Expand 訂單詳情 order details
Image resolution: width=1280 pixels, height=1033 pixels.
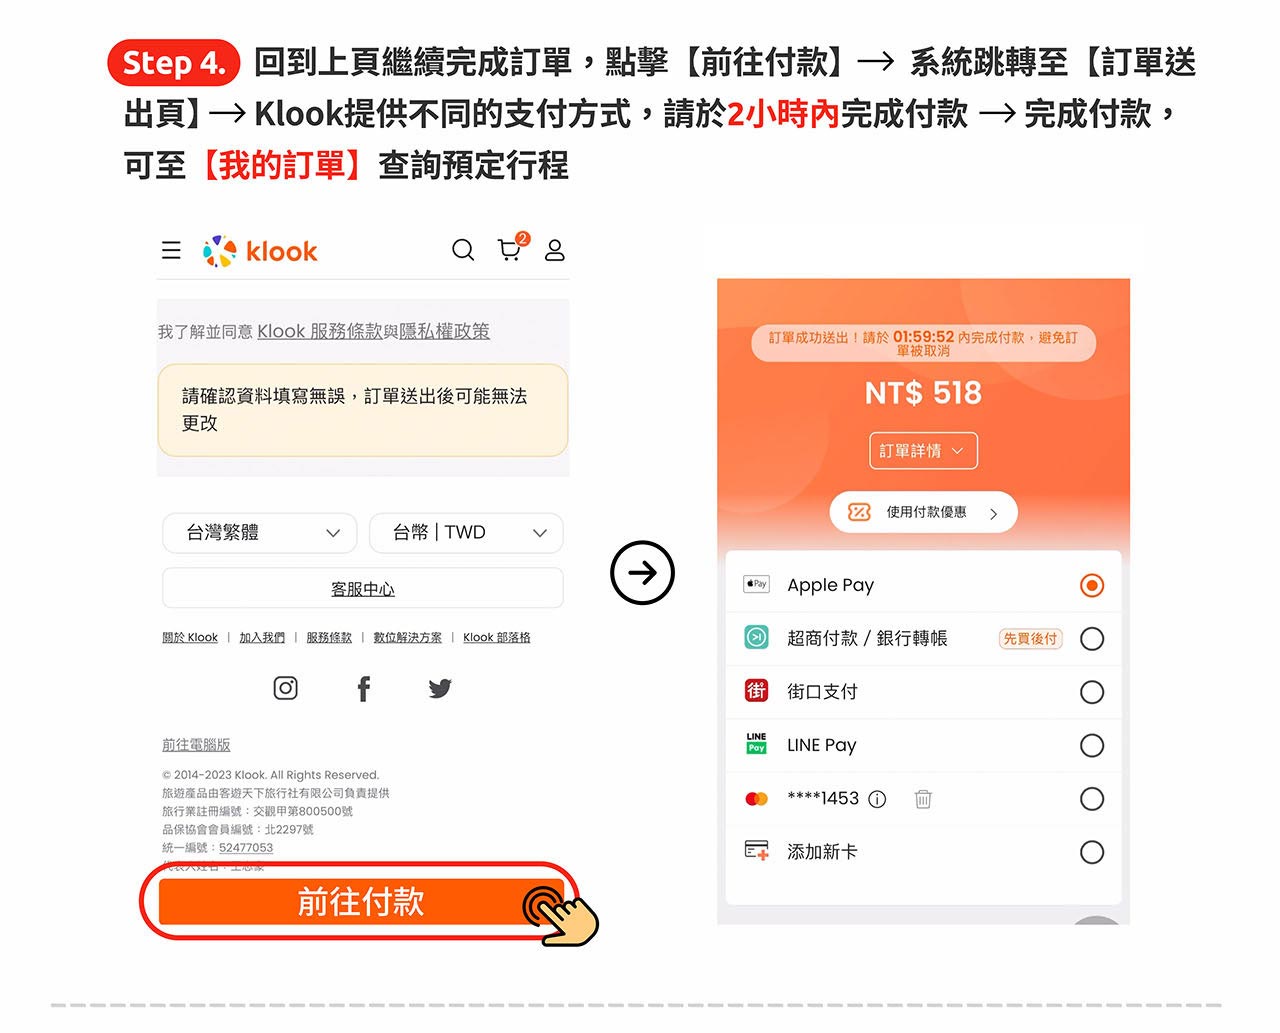click(923, 451)
